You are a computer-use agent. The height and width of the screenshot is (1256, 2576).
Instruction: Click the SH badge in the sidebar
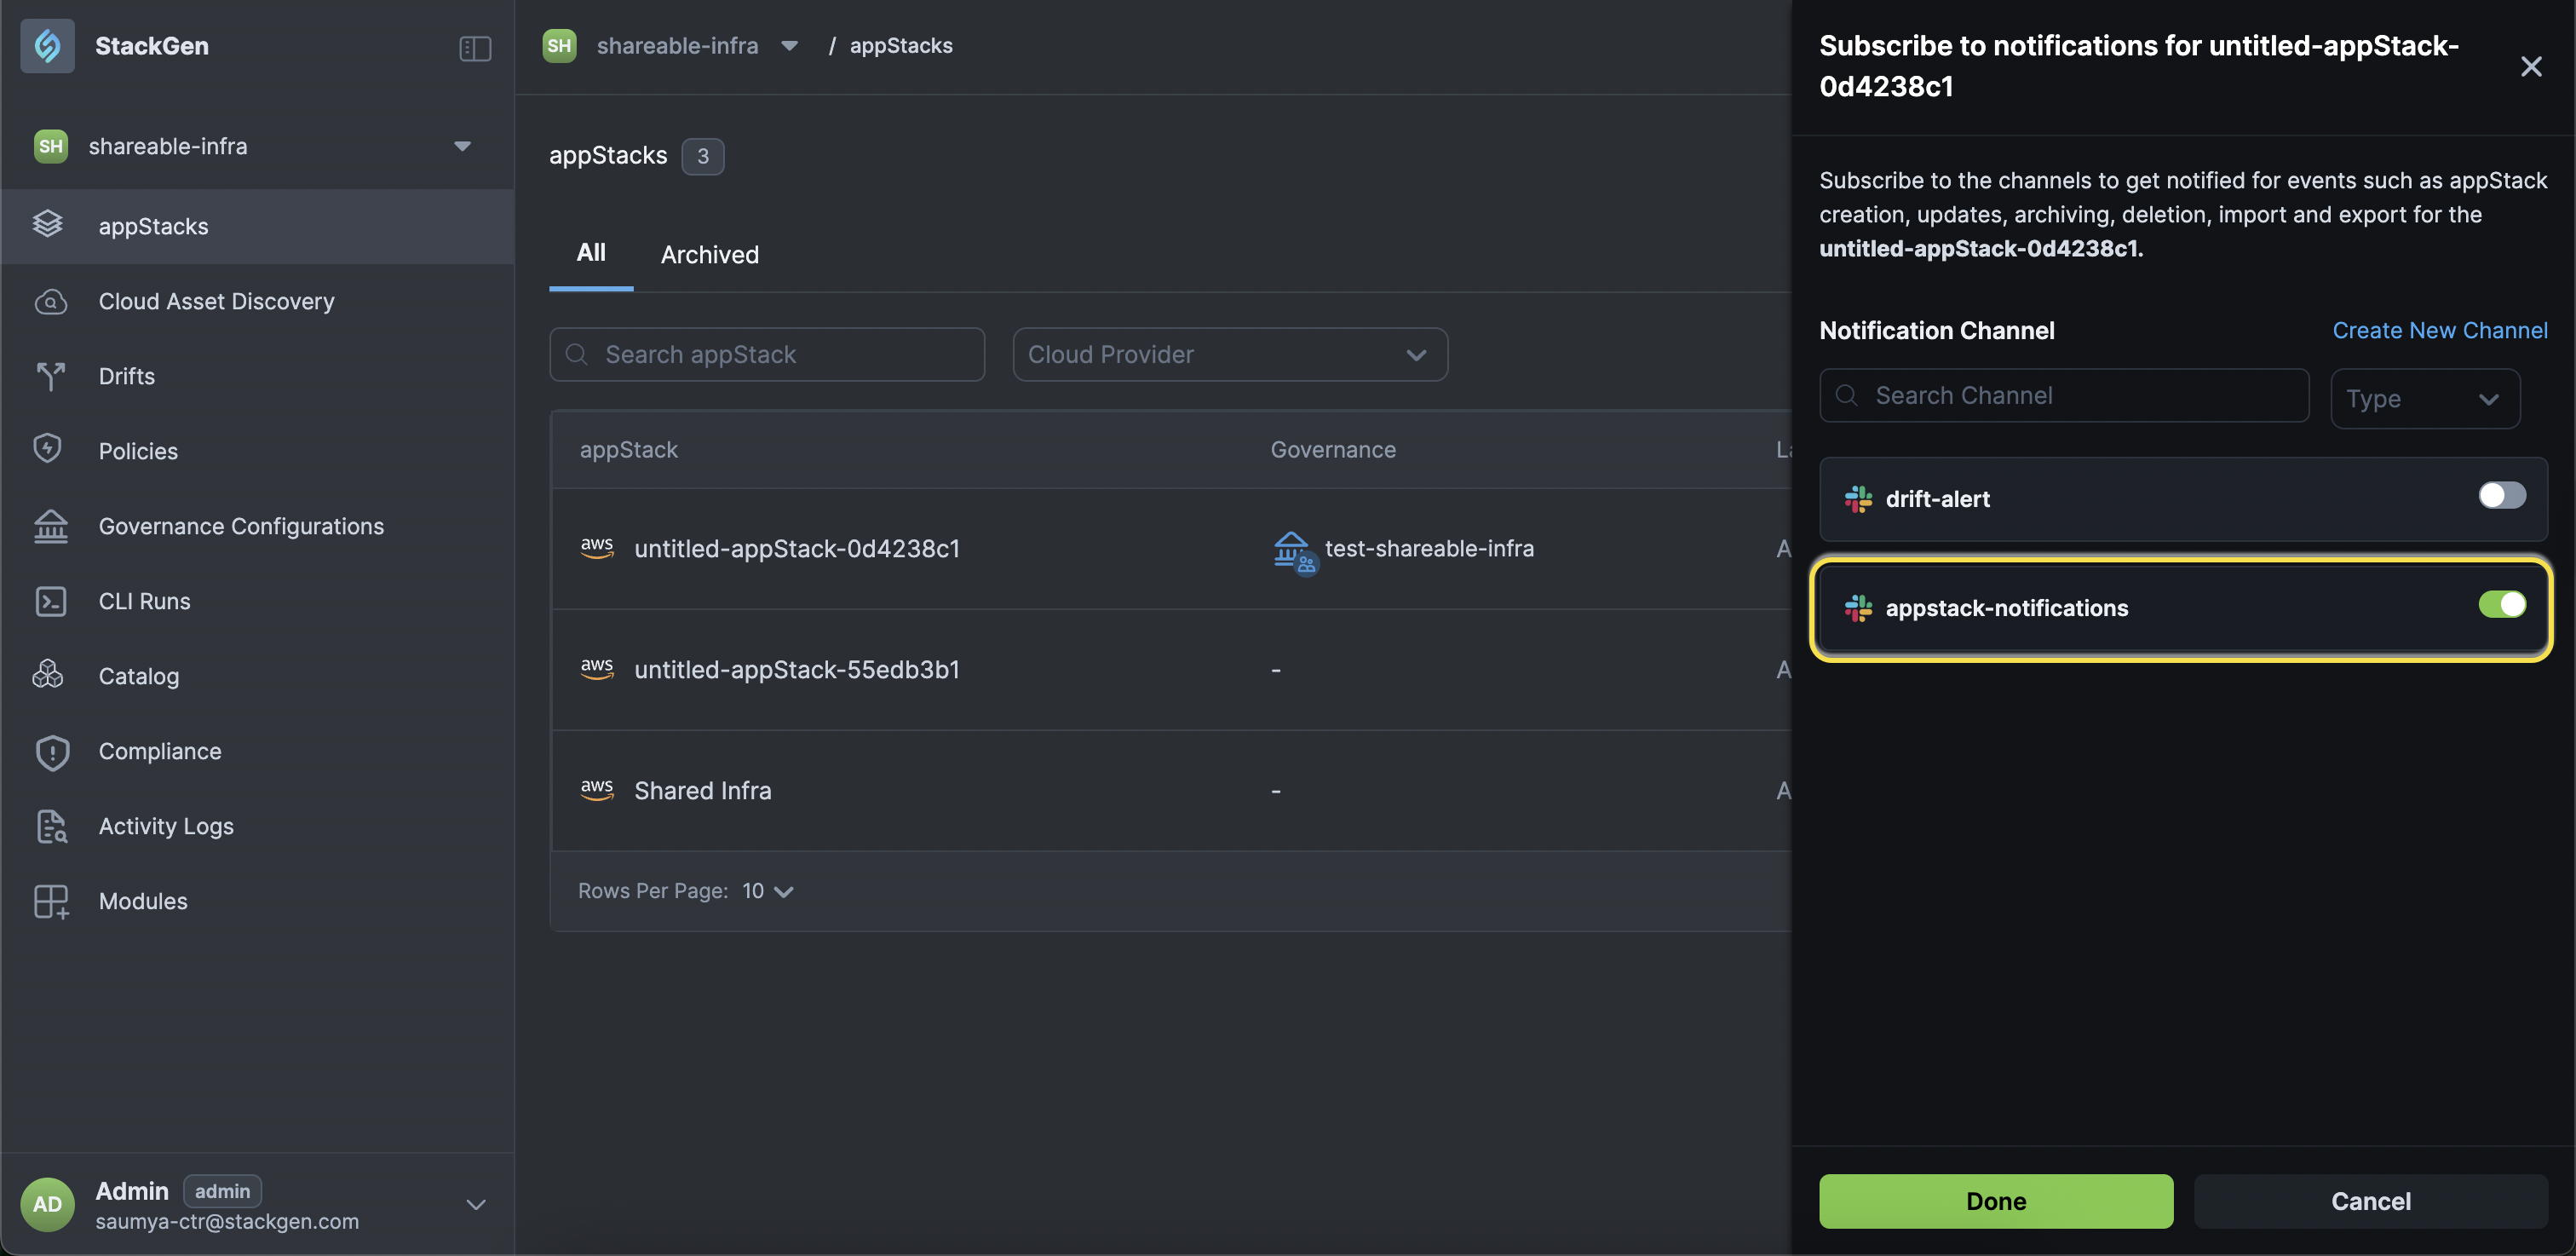[x=51, y=146]
